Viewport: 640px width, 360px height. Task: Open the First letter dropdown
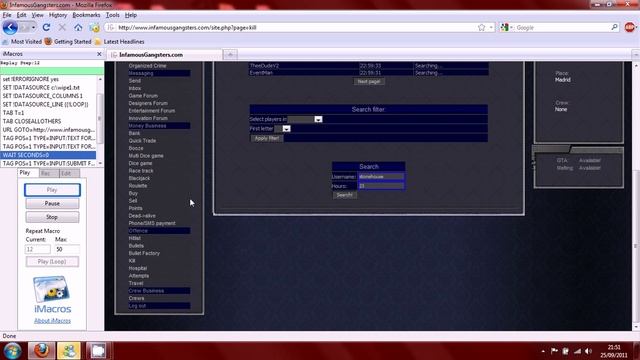point(287,129)
